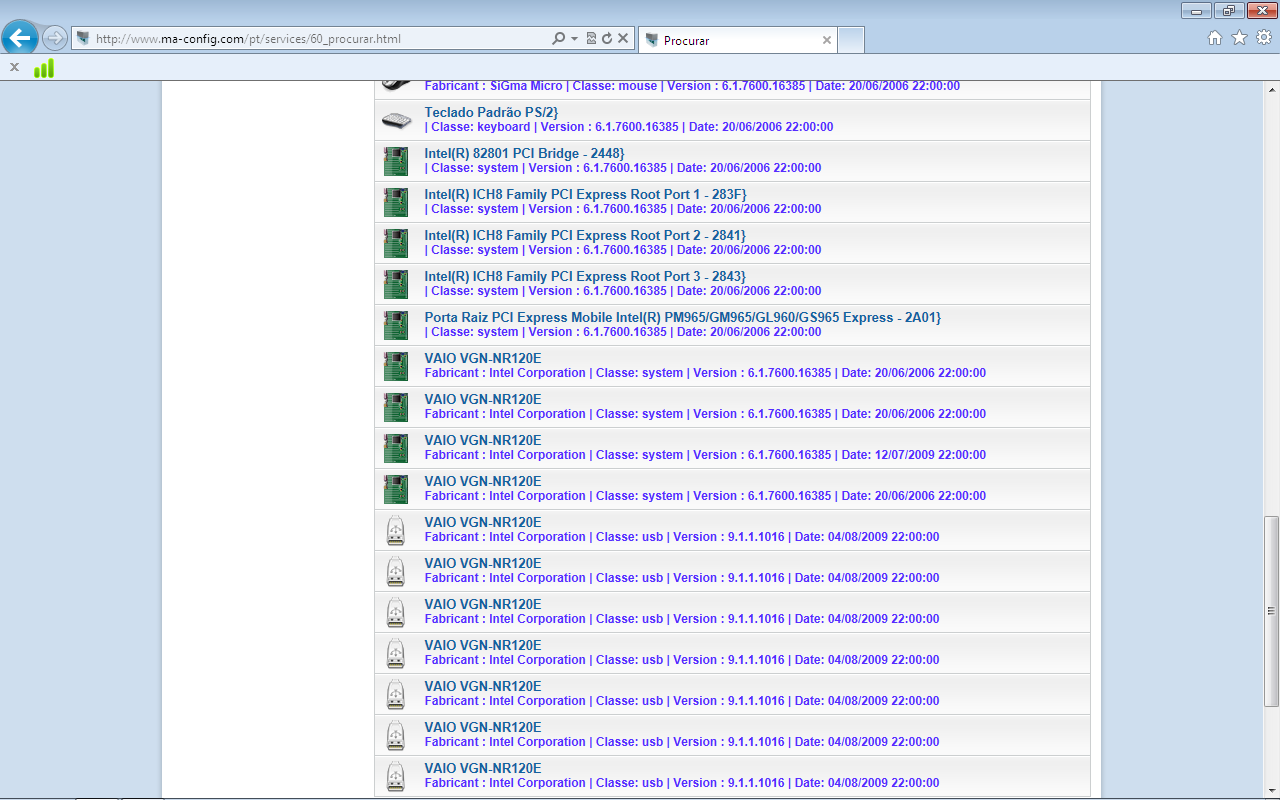1280x800 pixels.
Task: Close the toolbar with the small x
Action: pos(14,67)
